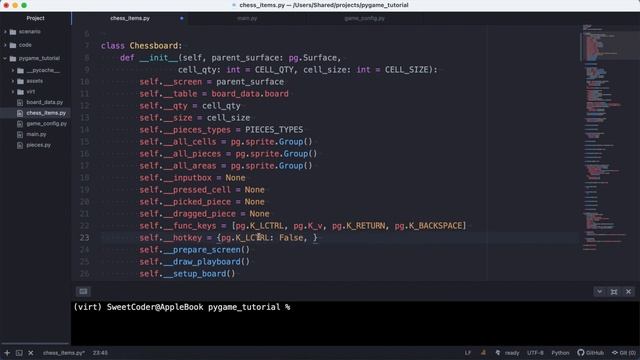Click 'CELL_SIZE' default value in code
Image resolution: width=640 pixels, height=360 pixels.
click(407, 70)
